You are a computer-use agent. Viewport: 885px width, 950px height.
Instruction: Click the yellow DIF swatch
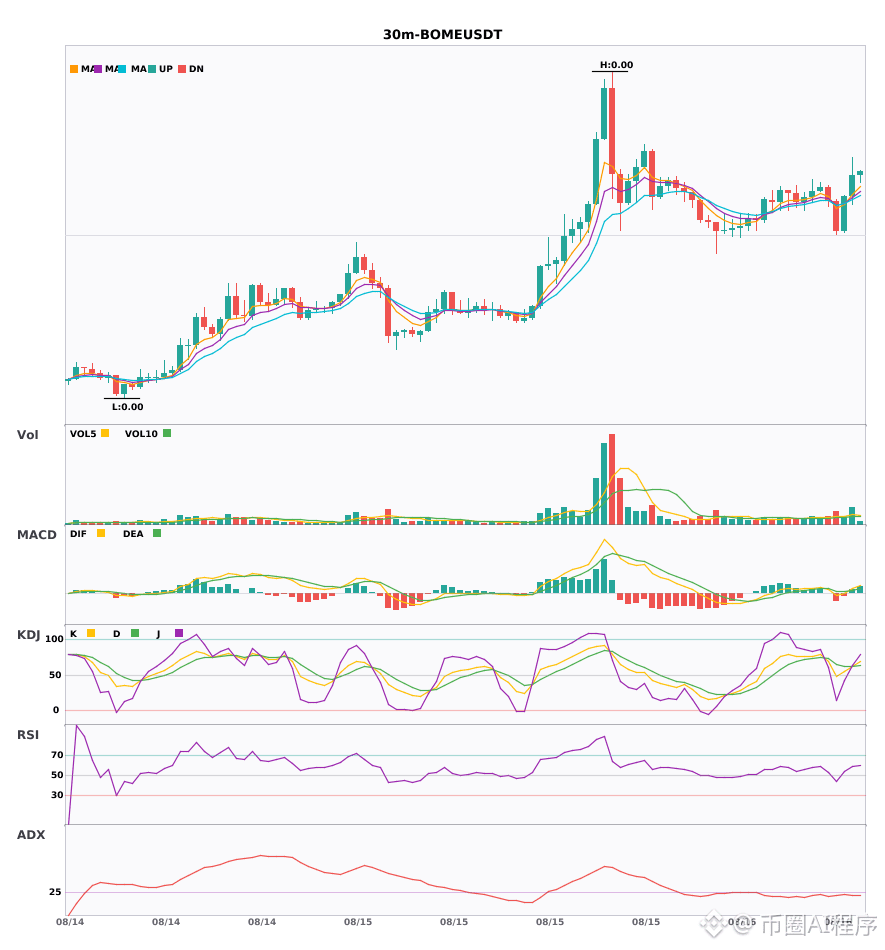pos(101,533)
